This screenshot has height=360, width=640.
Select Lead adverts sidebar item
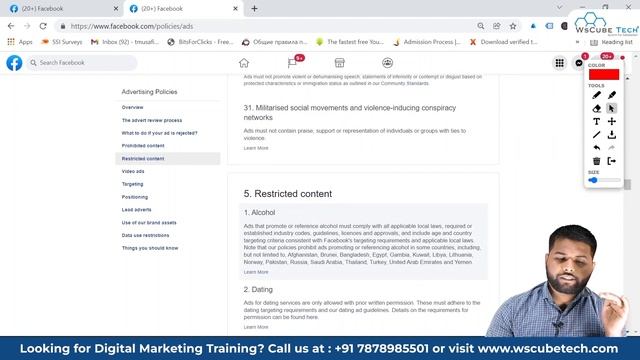pos(136,209)
